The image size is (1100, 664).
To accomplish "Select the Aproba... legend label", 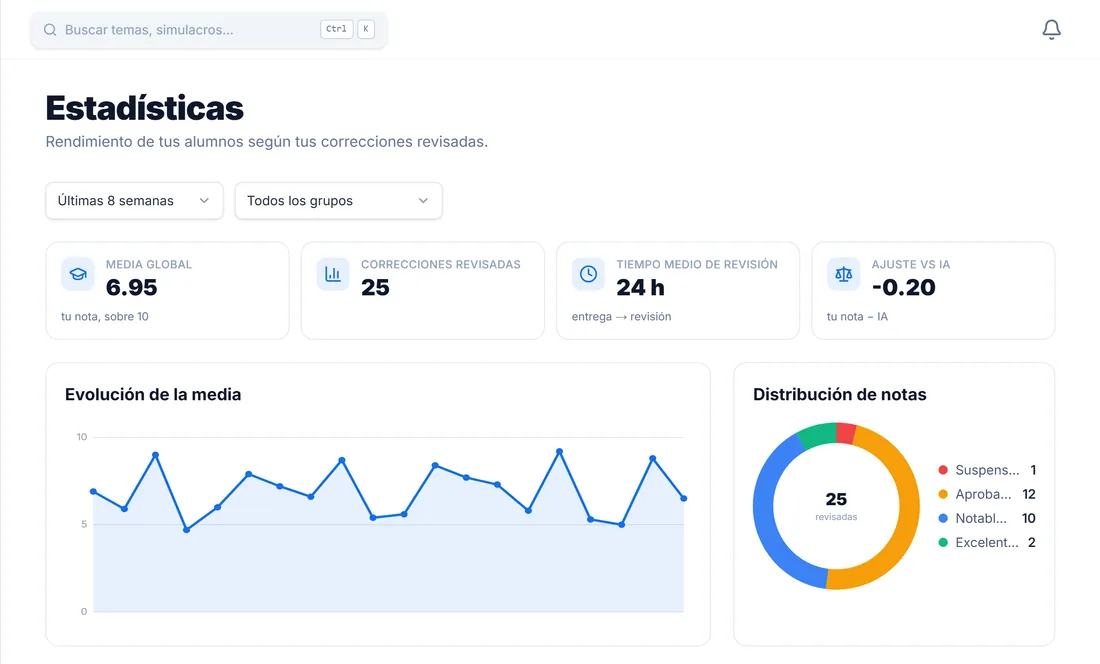I will 984,494.
